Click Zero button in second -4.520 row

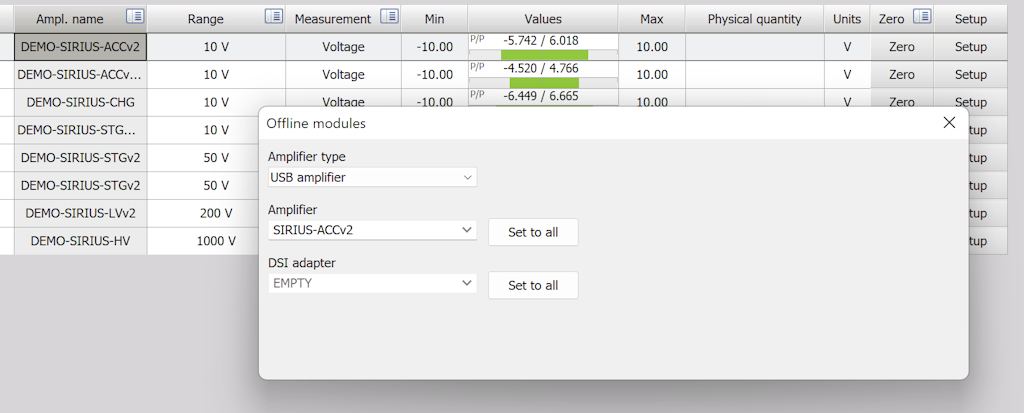(x=902, y=75)
